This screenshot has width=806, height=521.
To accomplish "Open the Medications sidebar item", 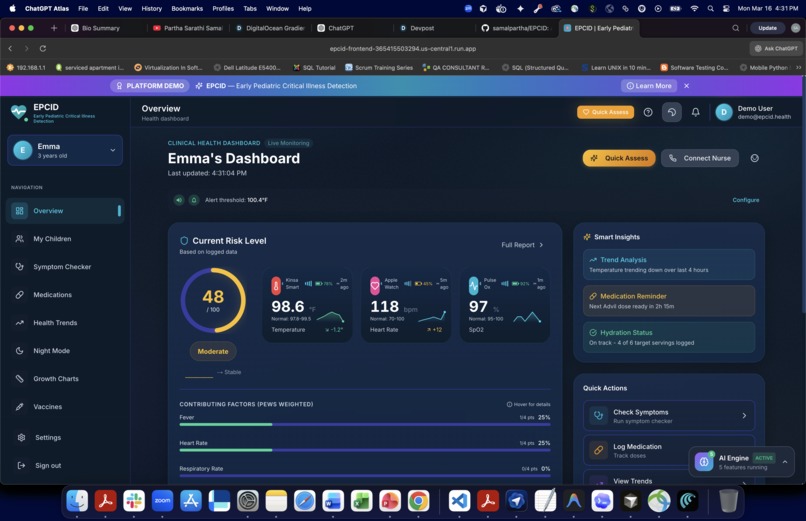I will tap(65, 295).
